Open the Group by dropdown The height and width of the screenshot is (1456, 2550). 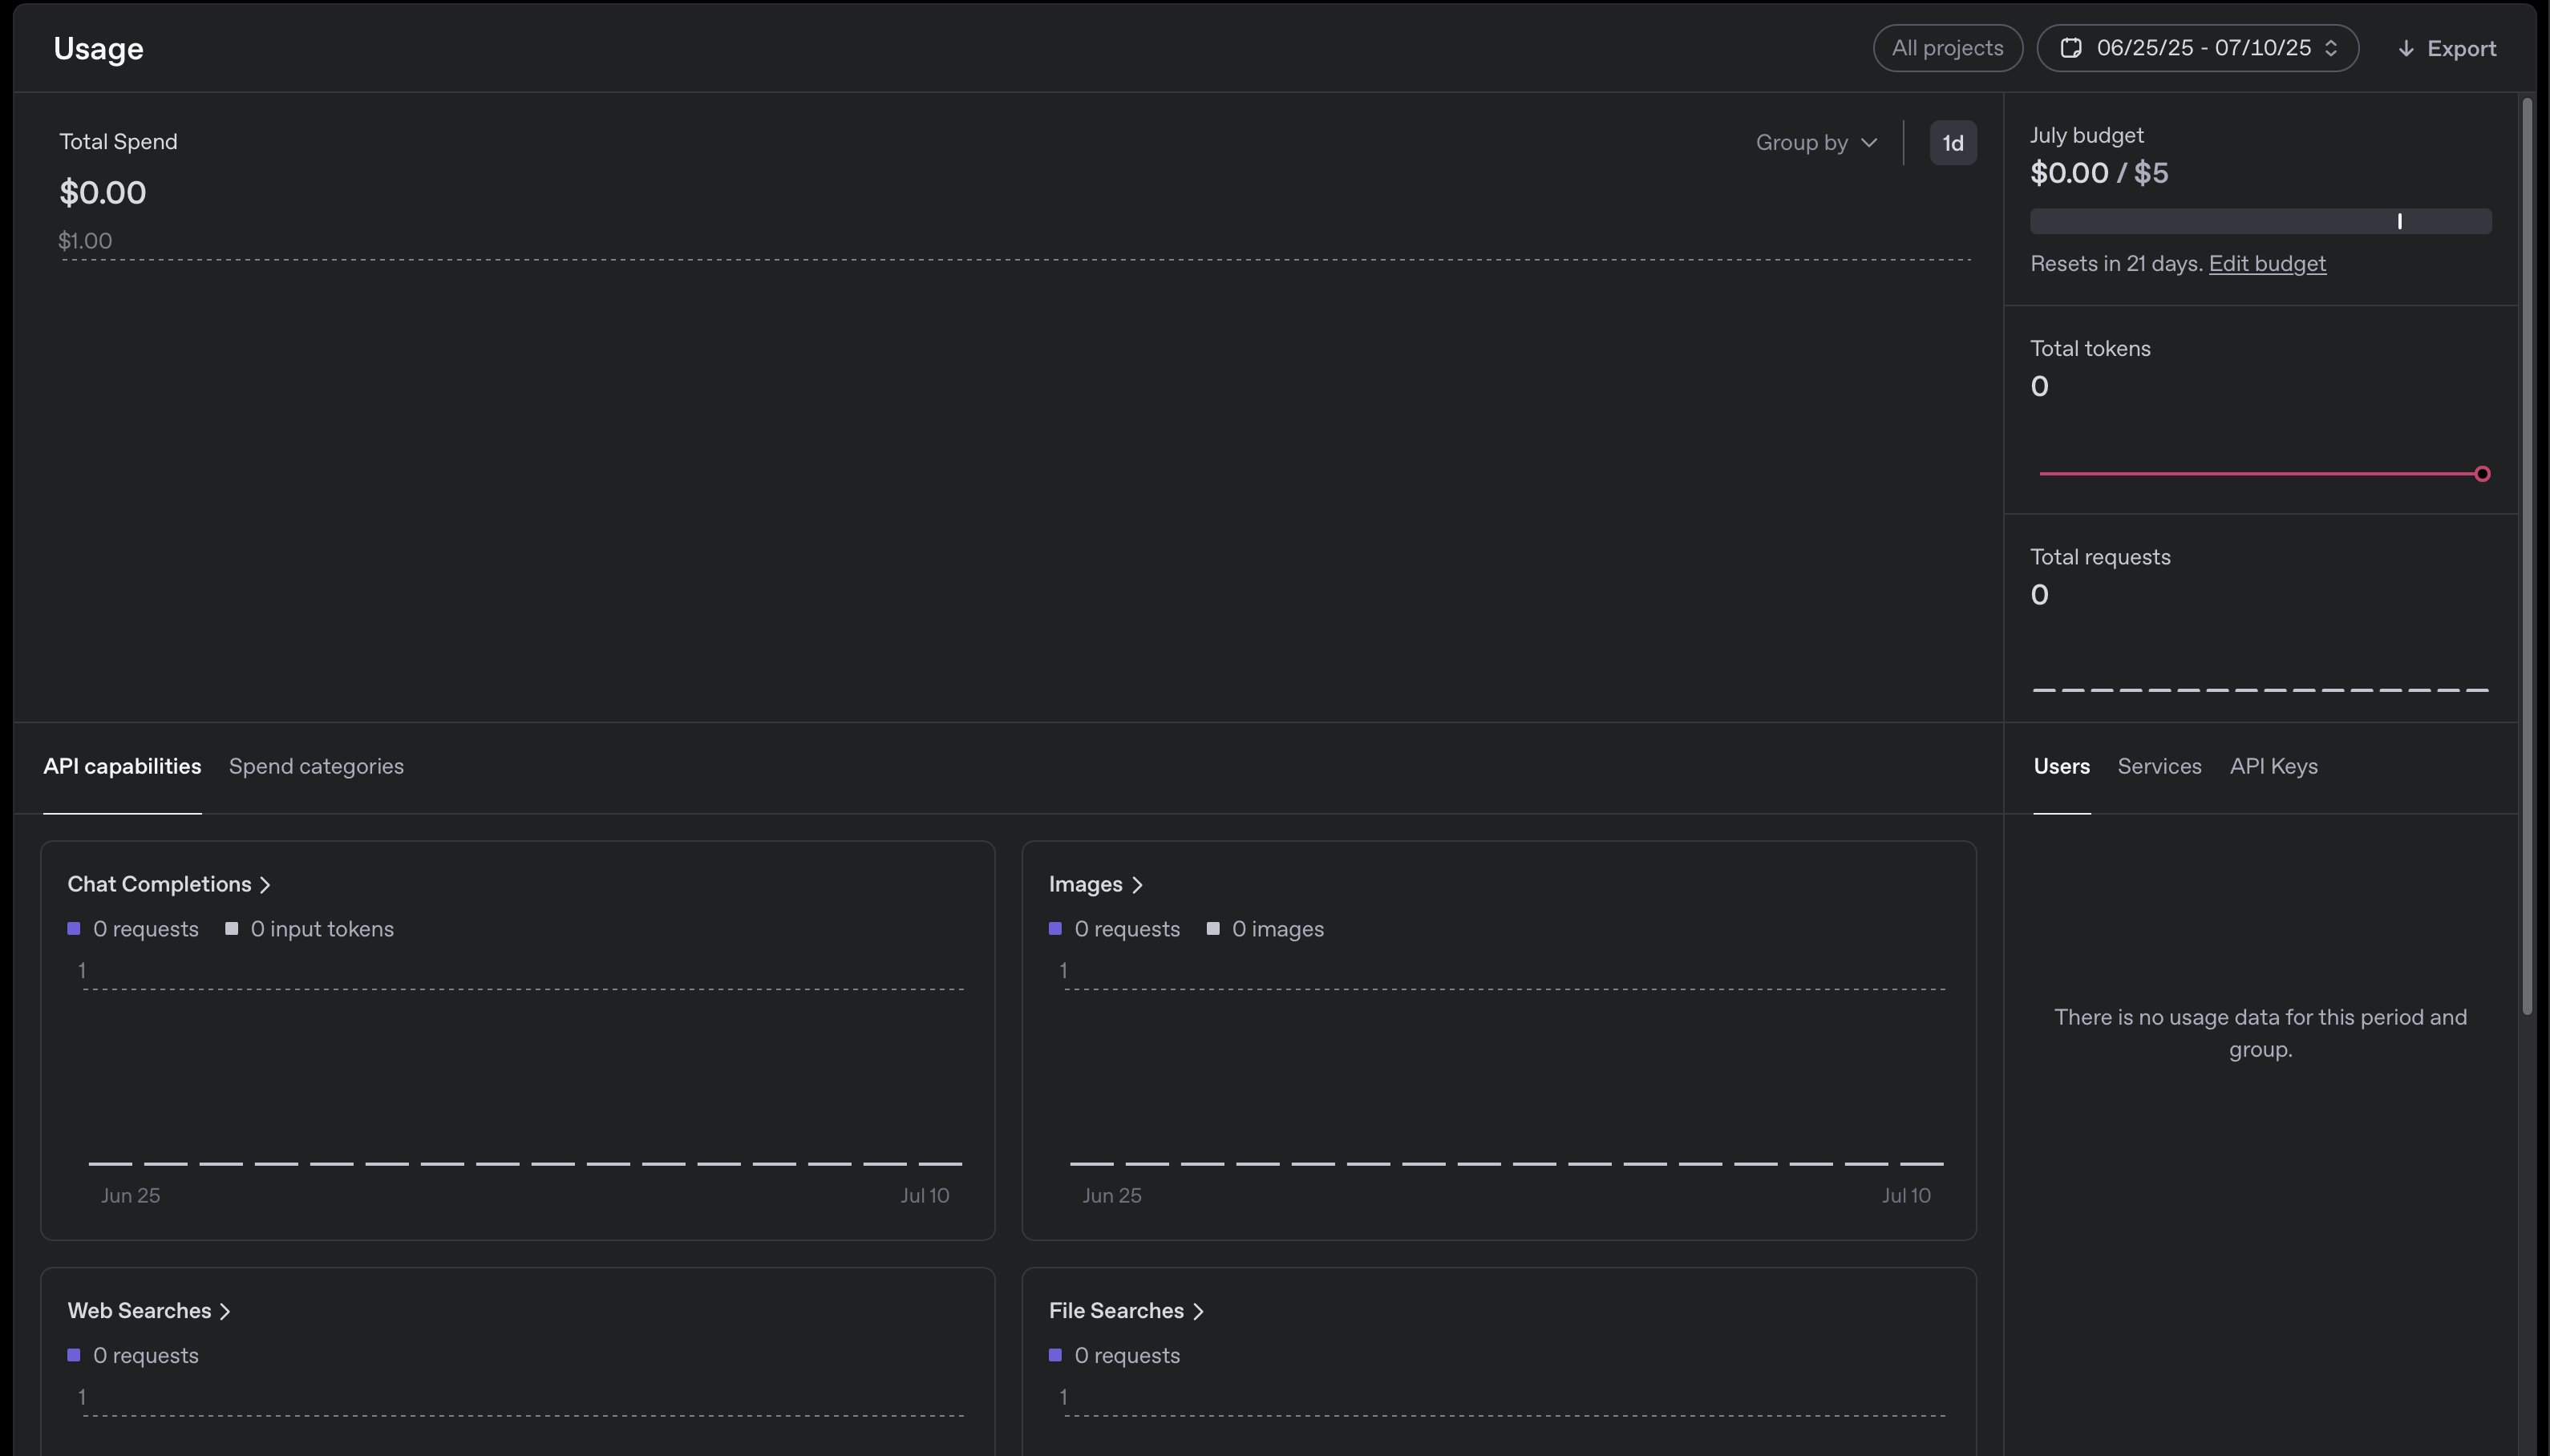click(1816, 143)
